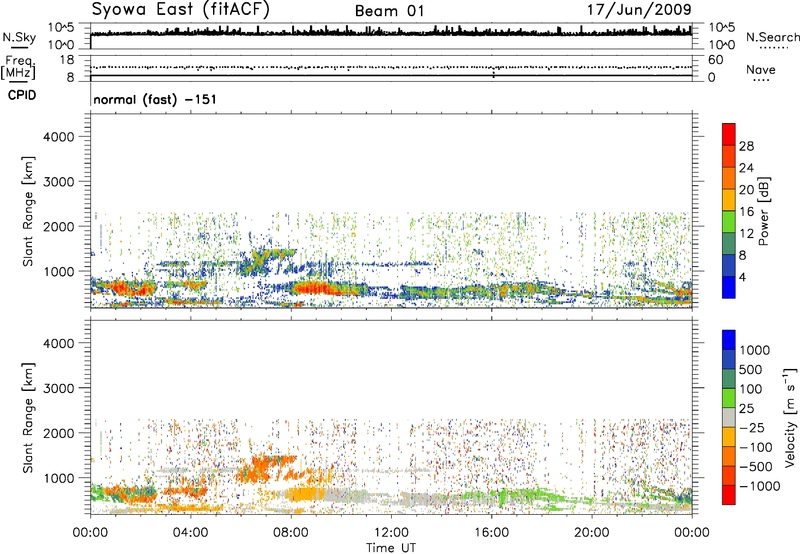Click the '-1000' velocity colorbar tick
The height and width of the screenshot is (554, 800).
coord(759,486)
